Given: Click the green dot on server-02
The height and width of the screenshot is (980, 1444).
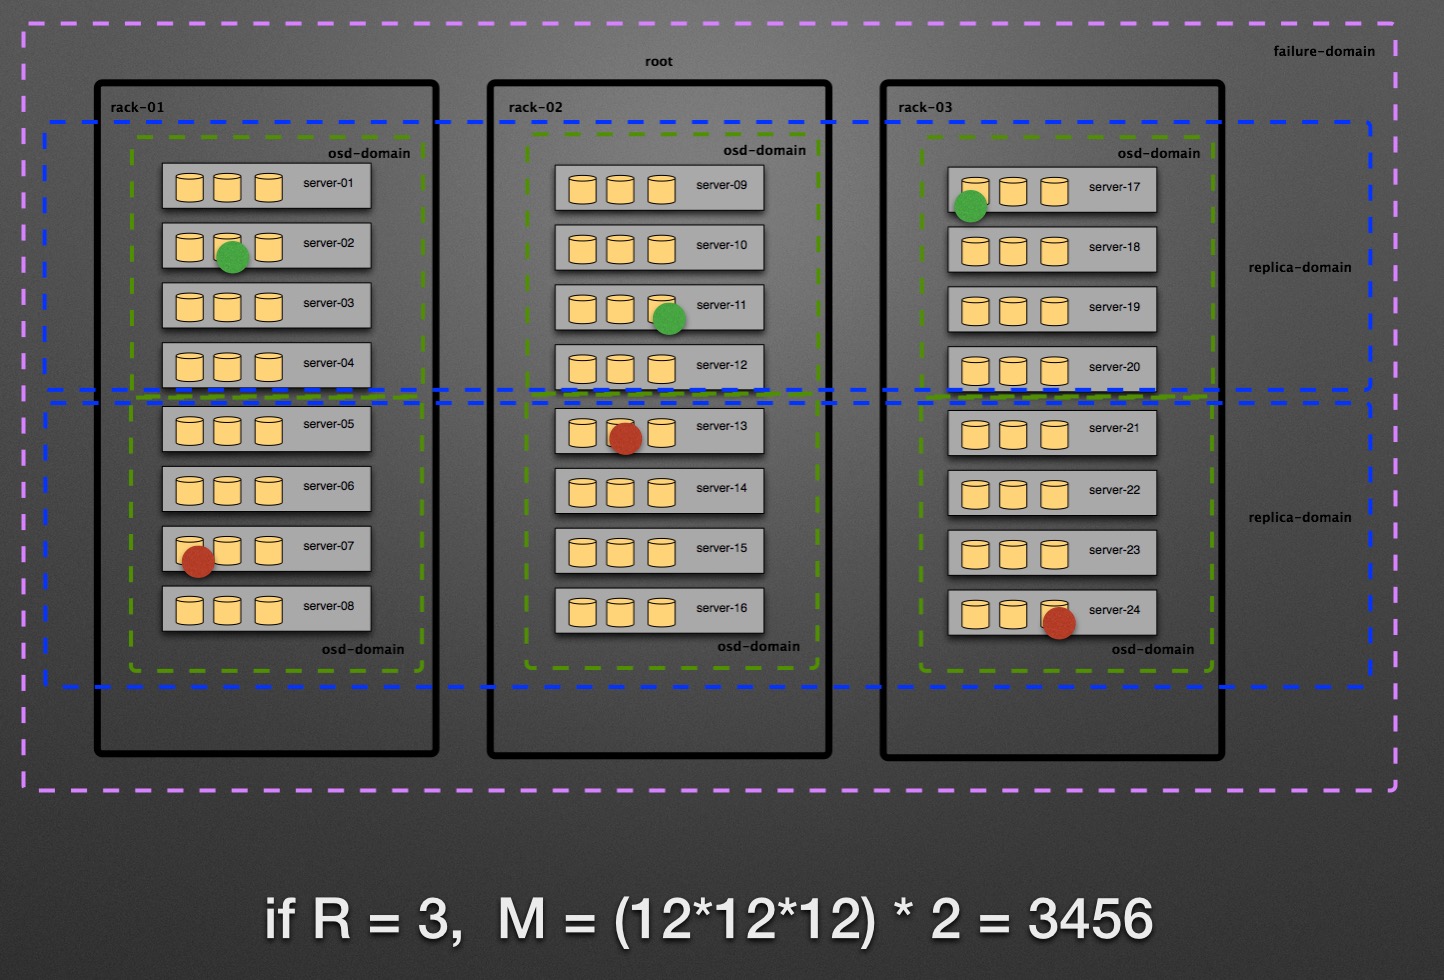Looking at the screenshot, I should 232,257.
